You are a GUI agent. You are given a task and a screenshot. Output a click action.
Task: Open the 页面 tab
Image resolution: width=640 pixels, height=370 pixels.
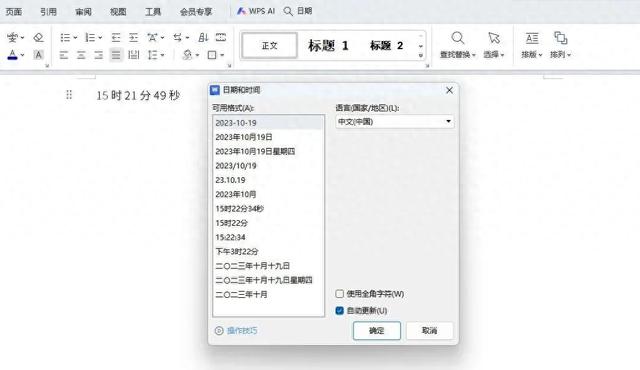point(13,11)
